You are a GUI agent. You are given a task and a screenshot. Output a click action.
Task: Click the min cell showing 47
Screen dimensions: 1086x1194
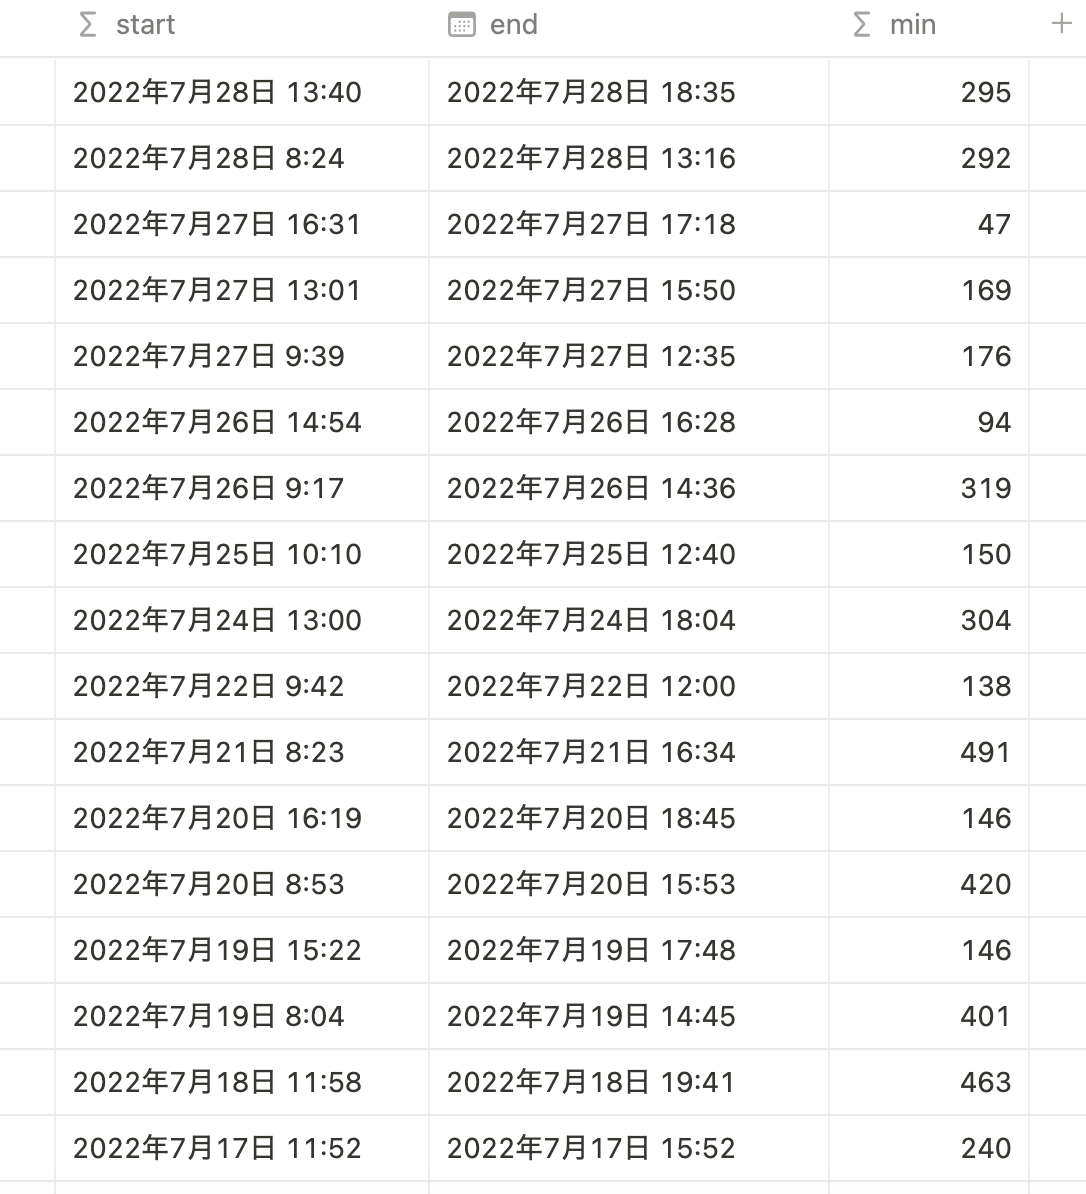[x=929, y=224]
